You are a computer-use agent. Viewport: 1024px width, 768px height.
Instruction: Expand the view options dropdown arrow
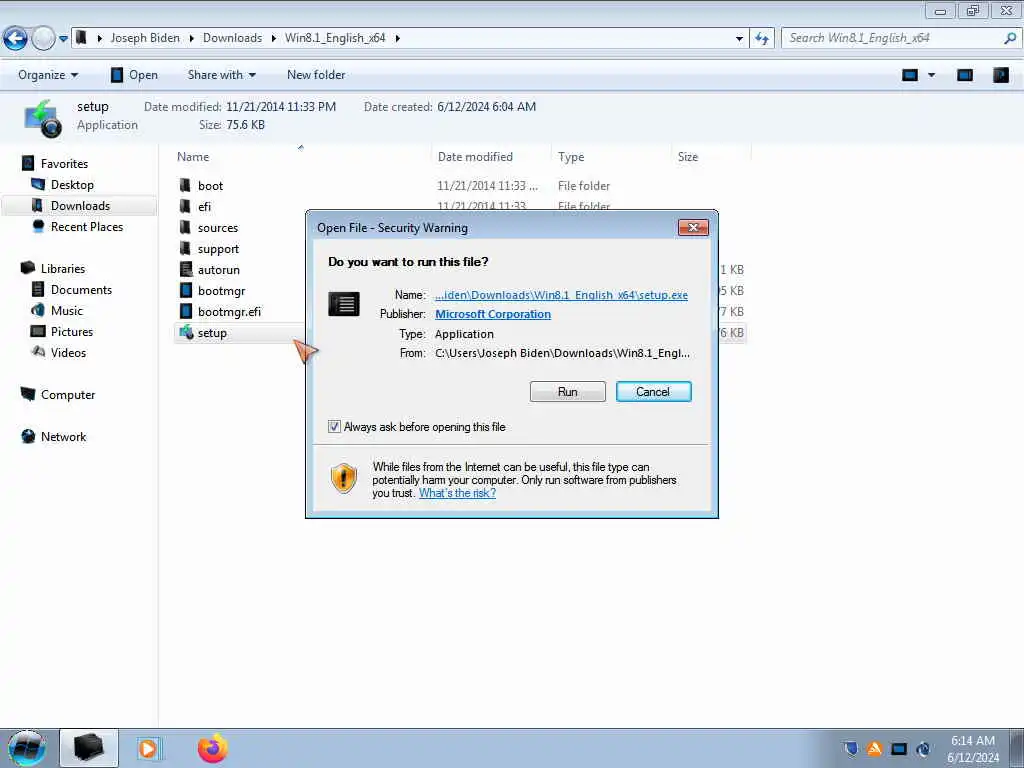932,75
